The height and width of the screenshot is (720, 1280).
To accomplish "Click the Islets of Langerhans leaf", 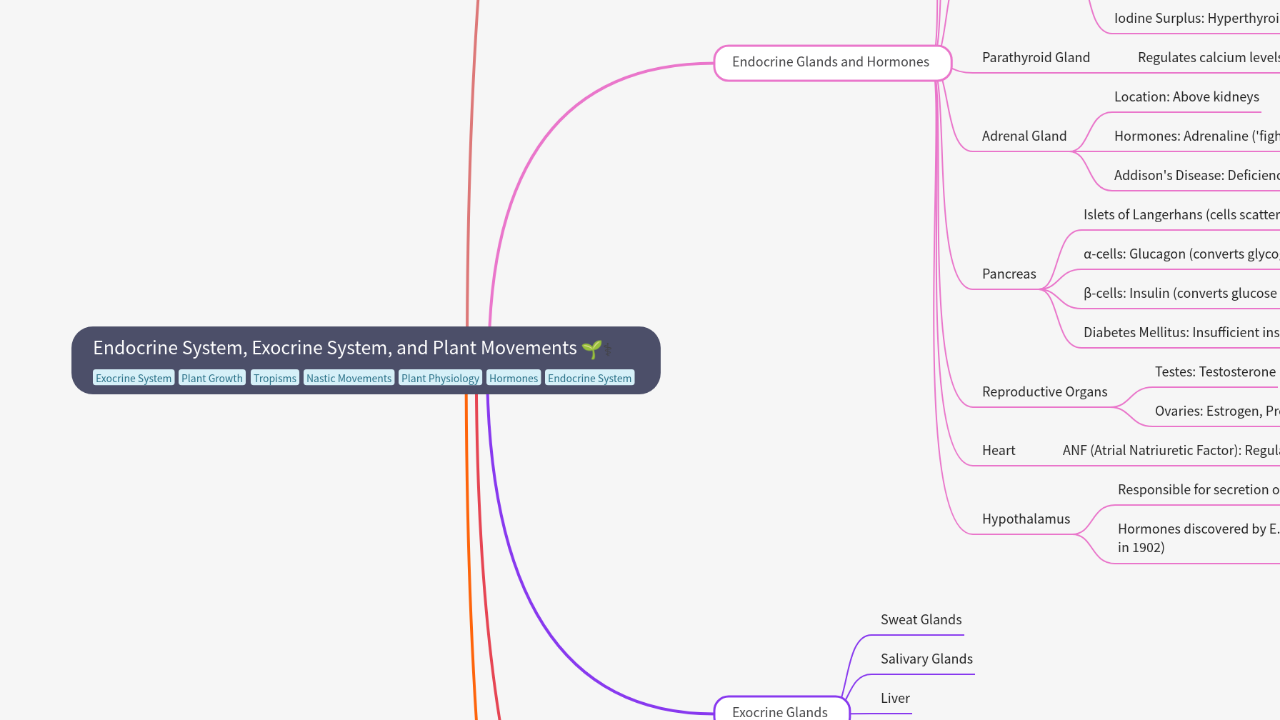I will 1181,215.
